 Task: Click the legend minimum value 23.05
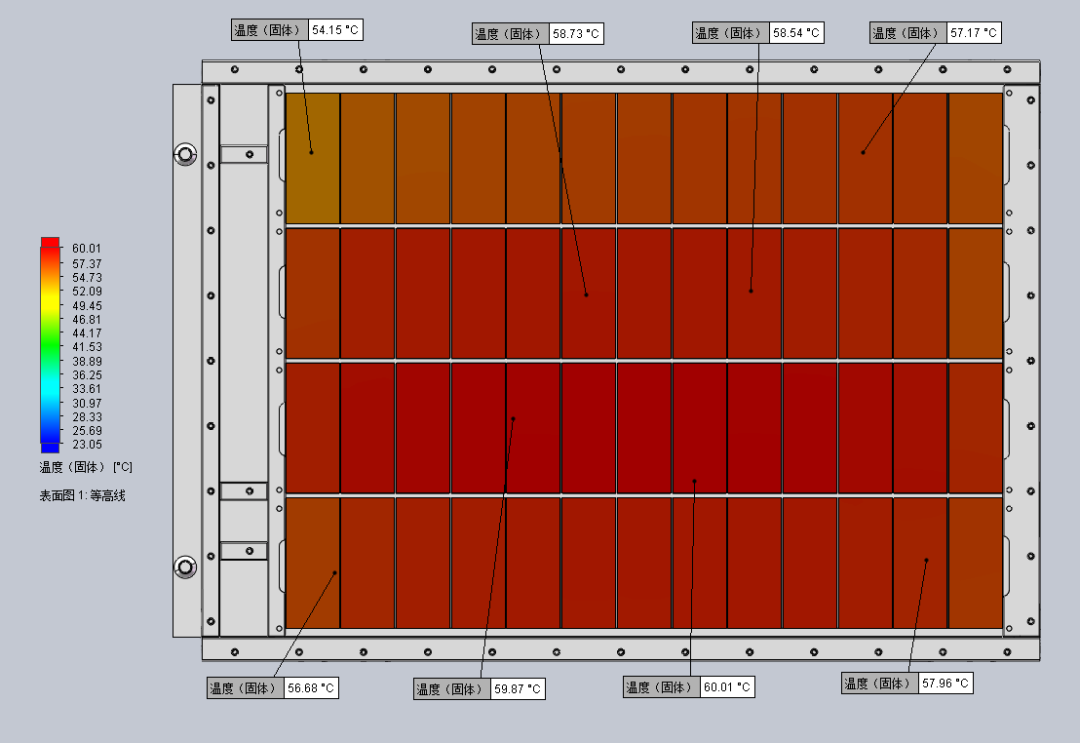[x=85, y=444]
